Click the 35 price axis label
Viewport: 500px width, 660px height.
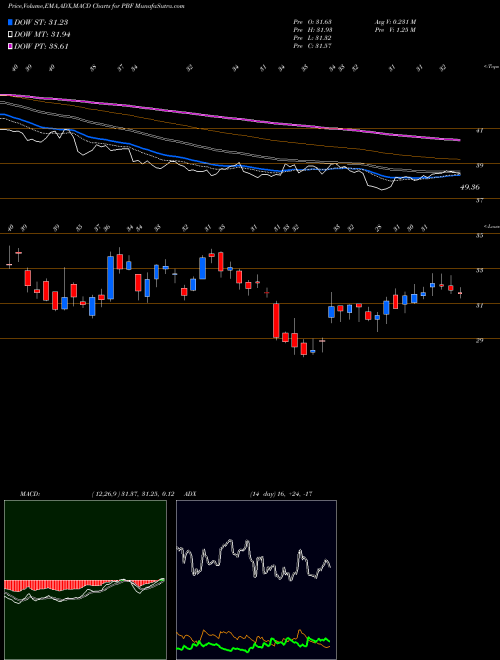pyautogui.click(x=479, y=236)
